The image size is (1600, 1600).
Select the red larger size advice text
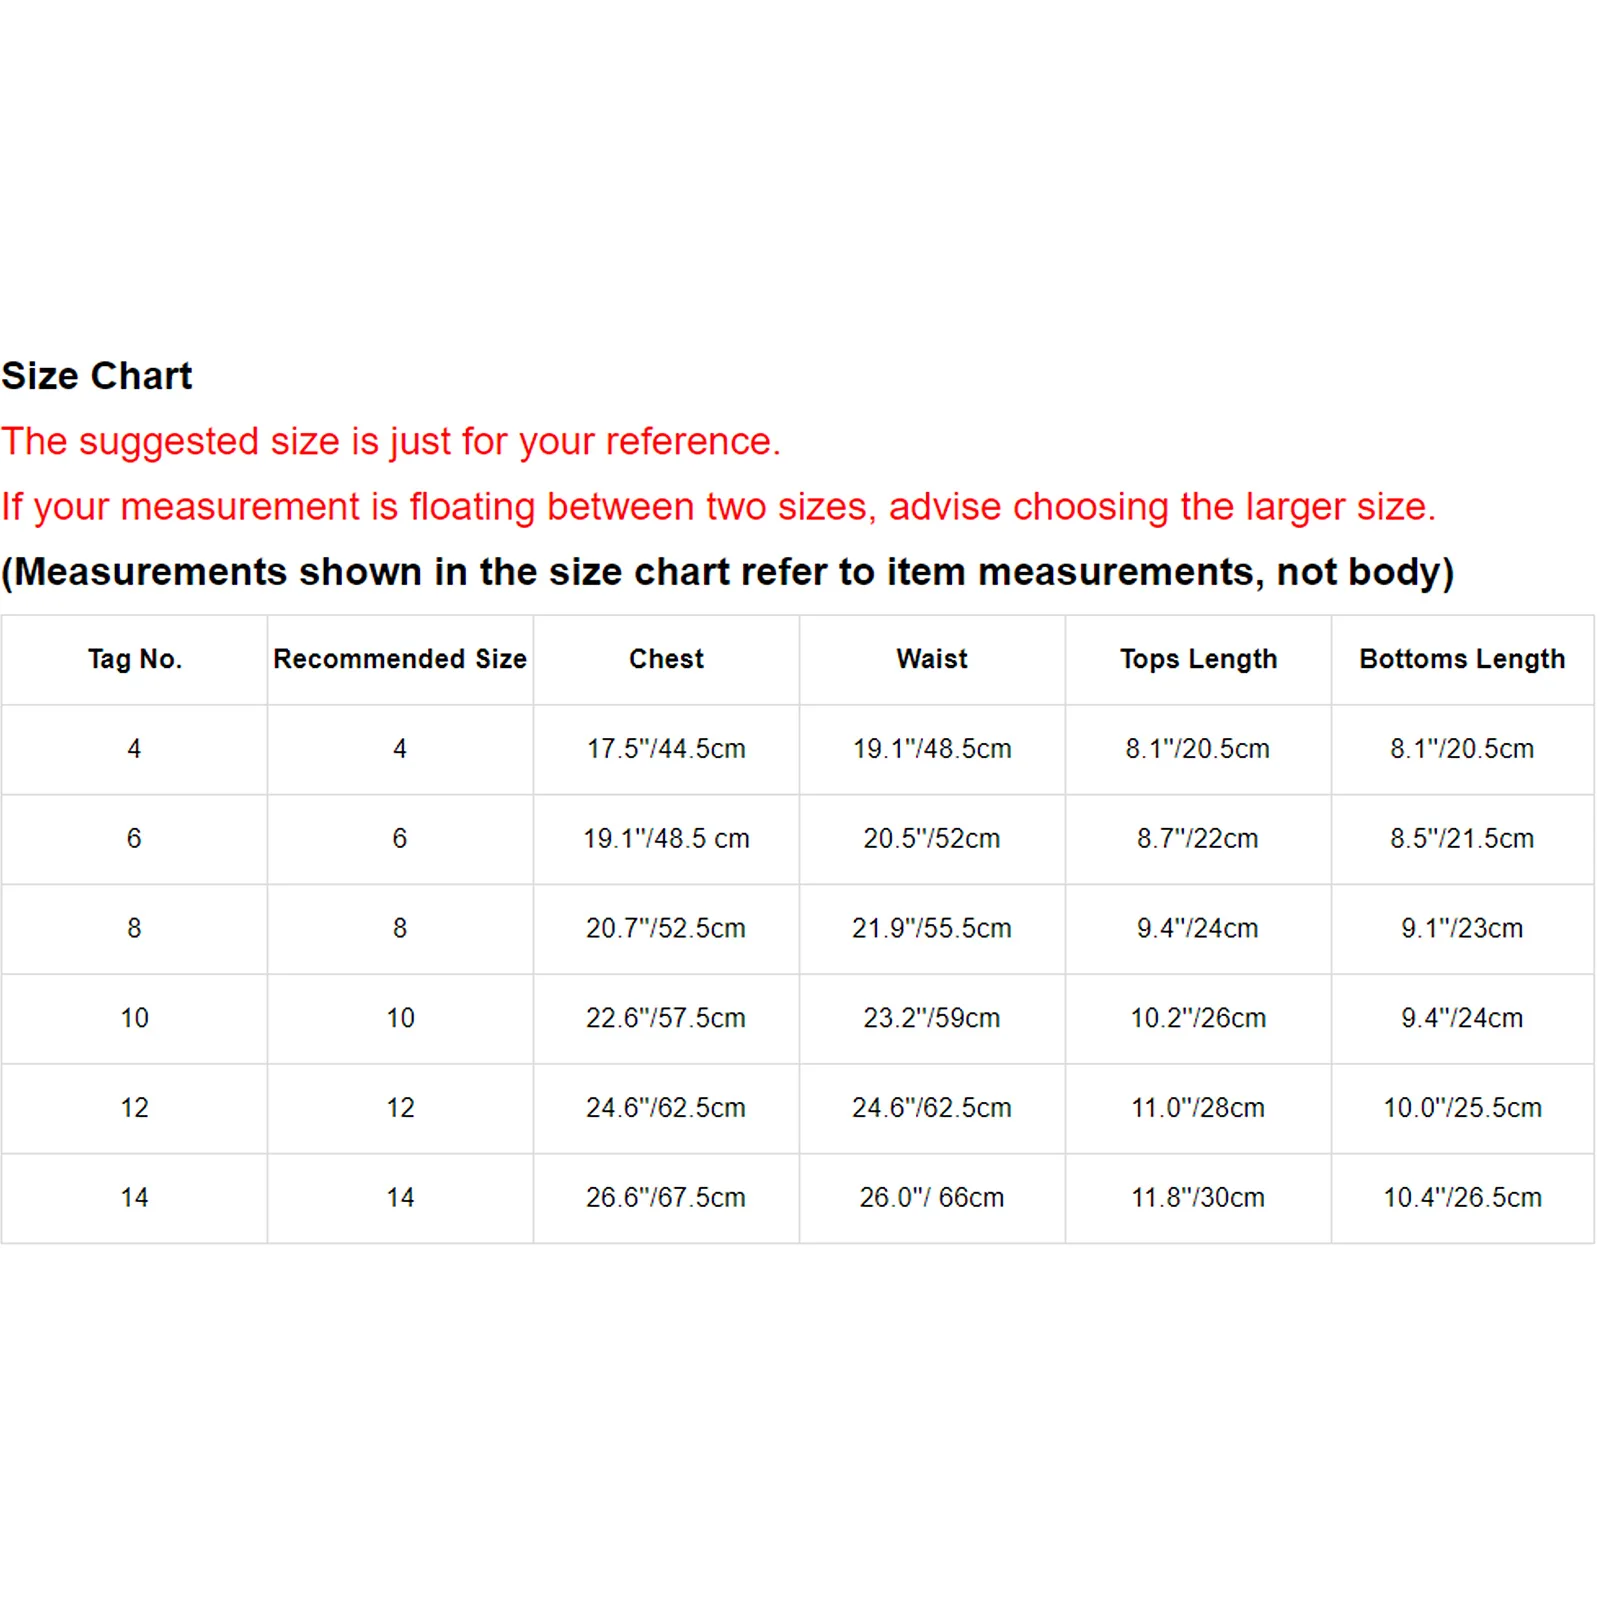718,507
